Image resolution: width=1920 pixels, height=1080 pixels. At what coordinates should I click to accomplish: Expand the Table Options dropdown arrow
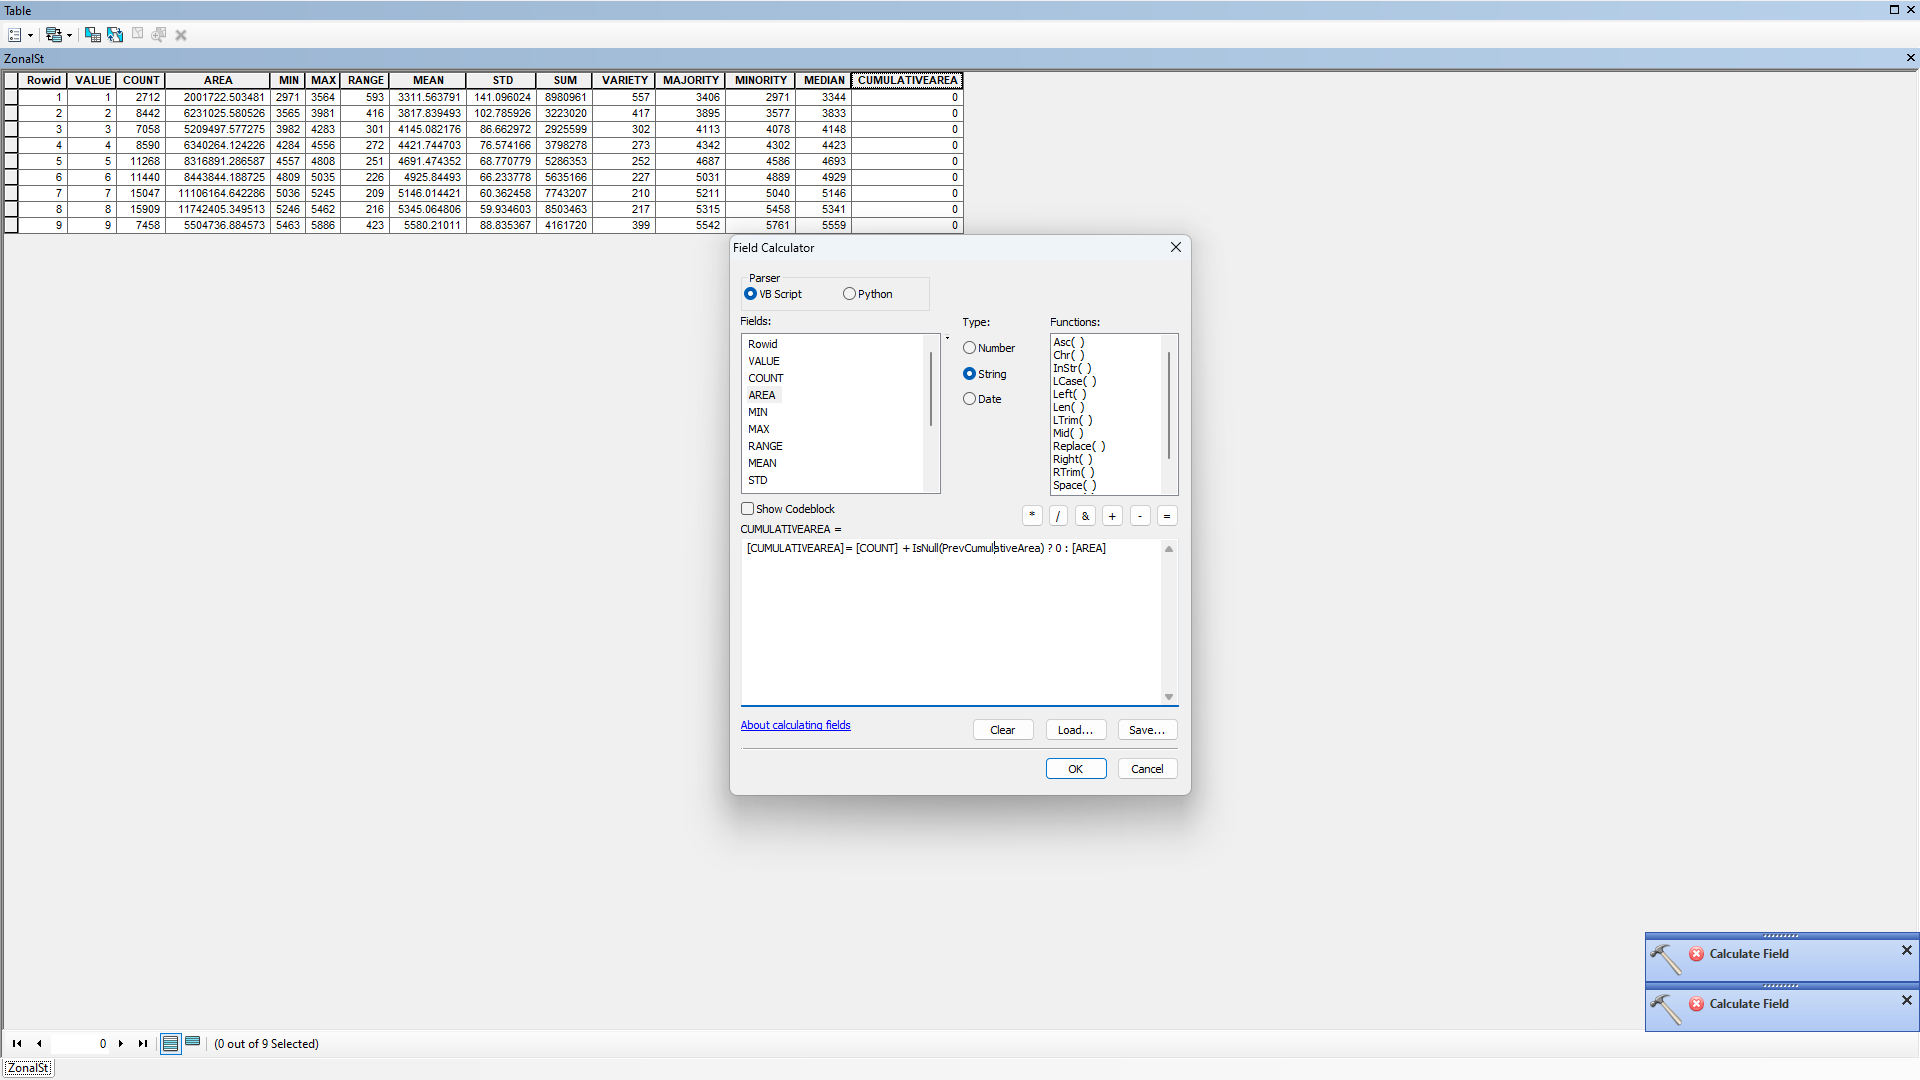[x=31, y=35]
